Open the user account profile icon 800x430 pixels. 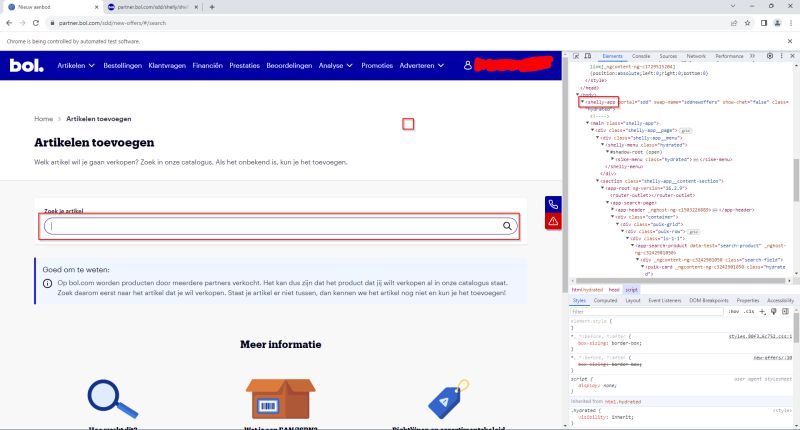467,65
